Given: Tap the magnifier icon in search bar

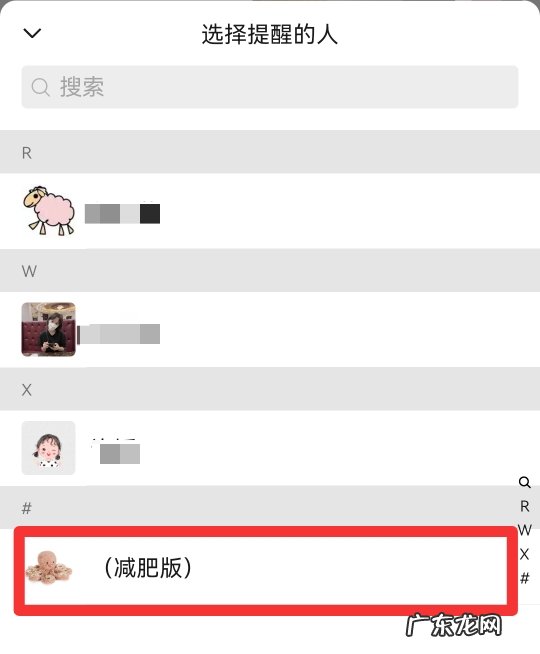Looking at the screenshot, I should [x=40, y=87].
